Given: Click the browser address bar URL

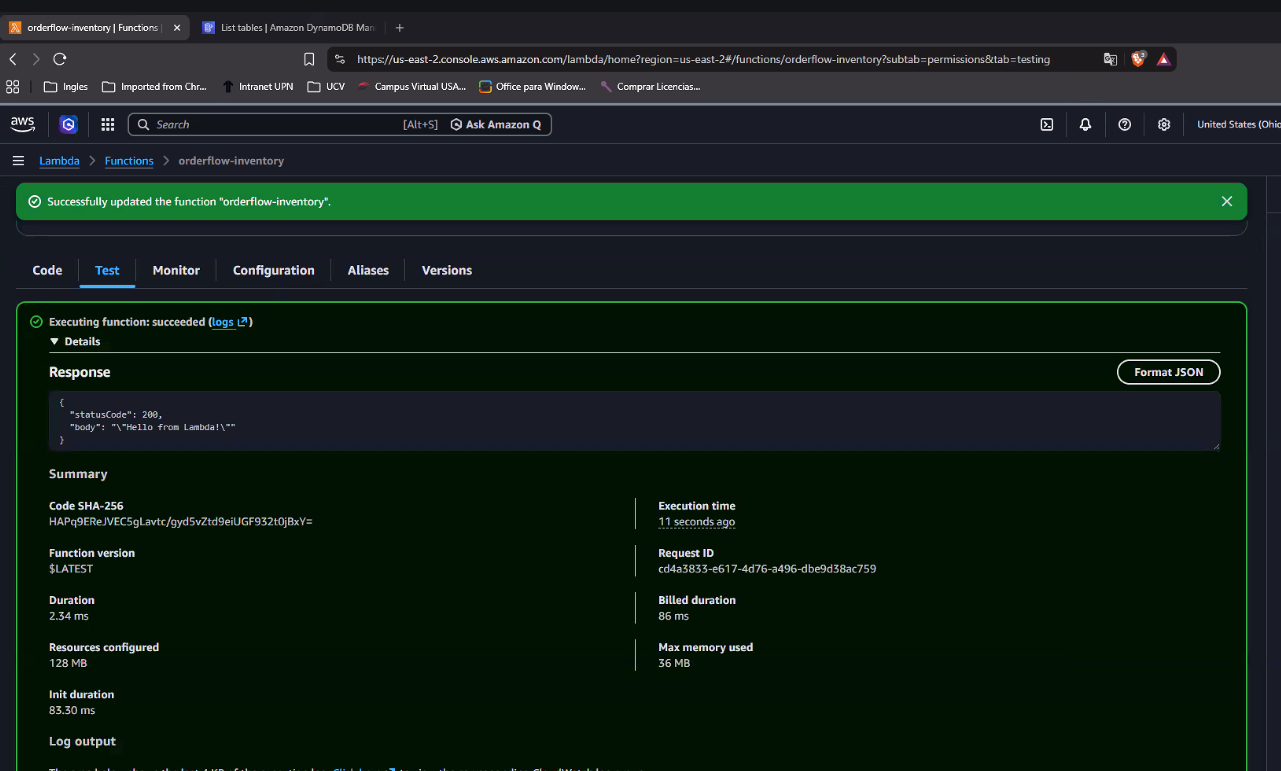Looking at the screenshot, I should 703,59.
